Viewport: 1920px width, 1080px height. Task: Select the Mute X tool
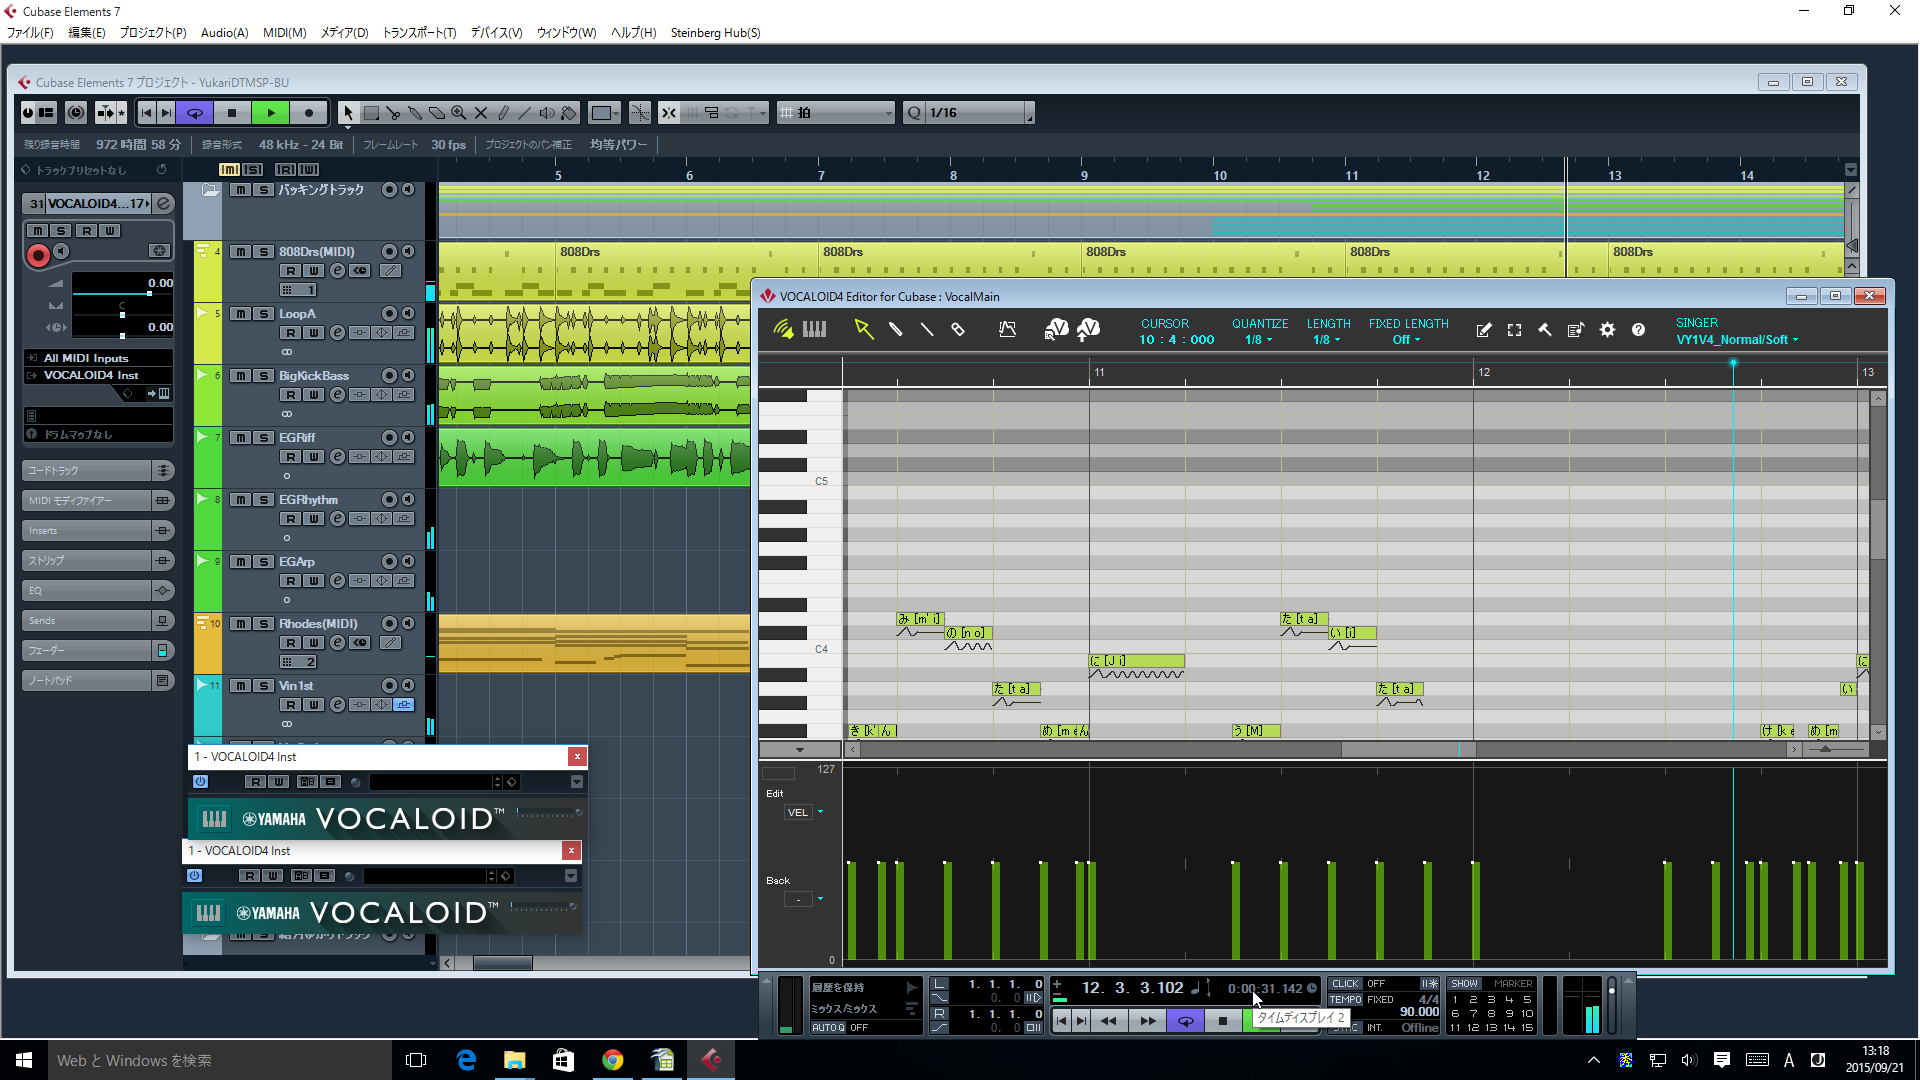click(x=481, y=113)
